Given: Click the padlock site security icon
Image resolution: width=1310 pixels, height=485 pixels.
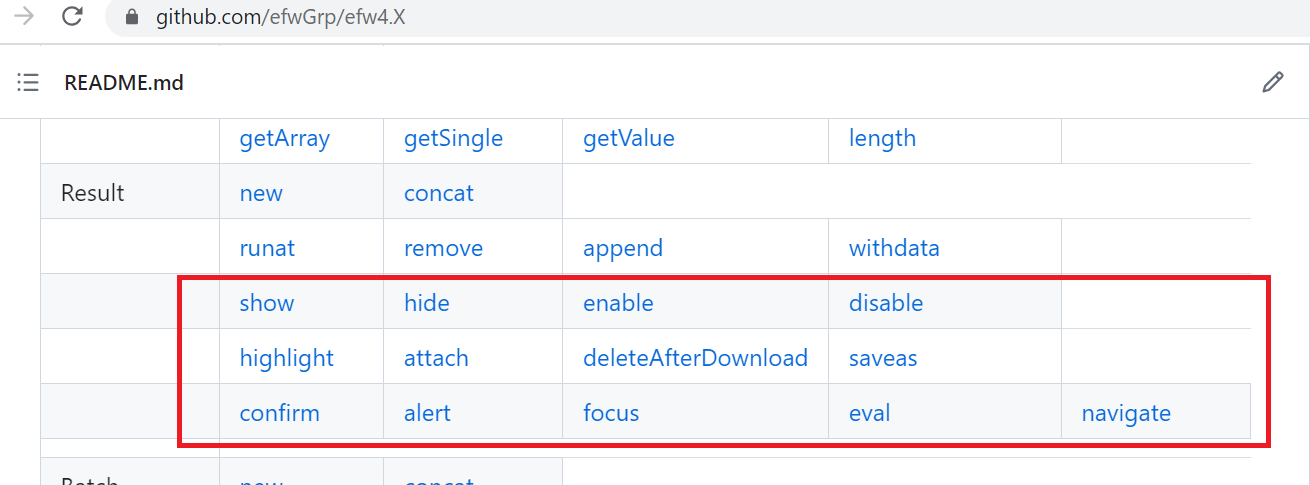Looking at the screenshot, I should click(x=131, y=17).
